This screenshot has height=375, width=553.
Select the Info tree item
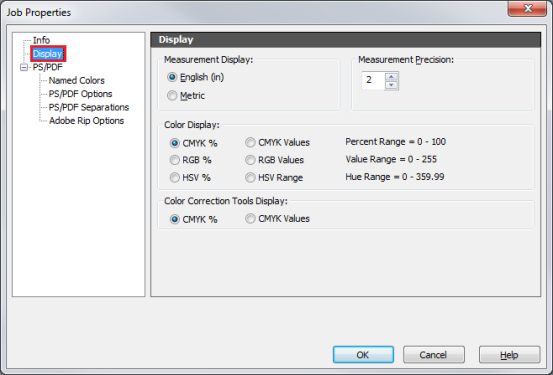pyautogui.click(x=41, y=40)
